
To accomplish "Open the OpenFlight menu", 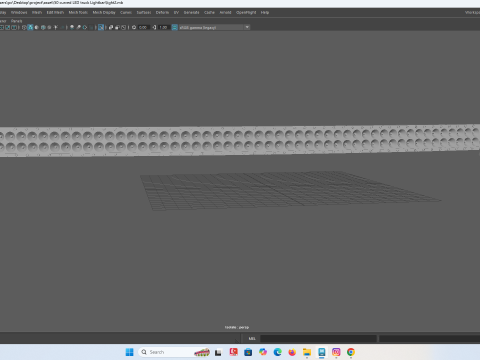I will click(x=246, y=12).
